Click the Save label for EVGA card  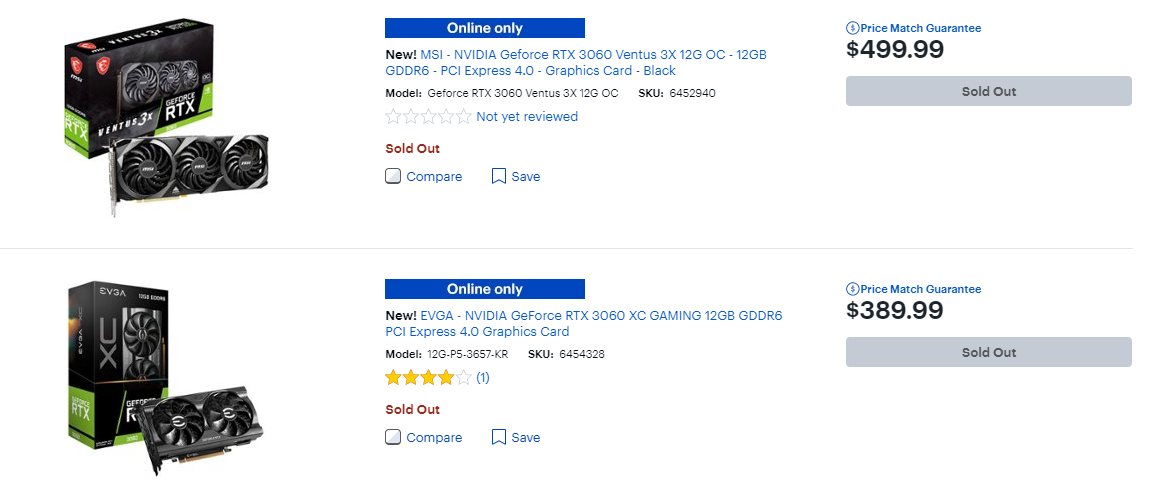coord(526,437)
